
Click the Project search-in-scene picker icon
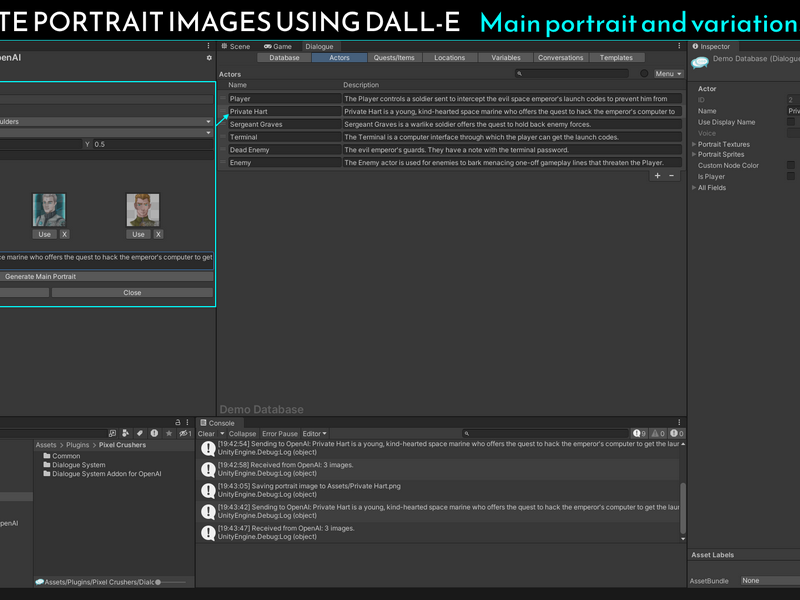pos(112,434)
